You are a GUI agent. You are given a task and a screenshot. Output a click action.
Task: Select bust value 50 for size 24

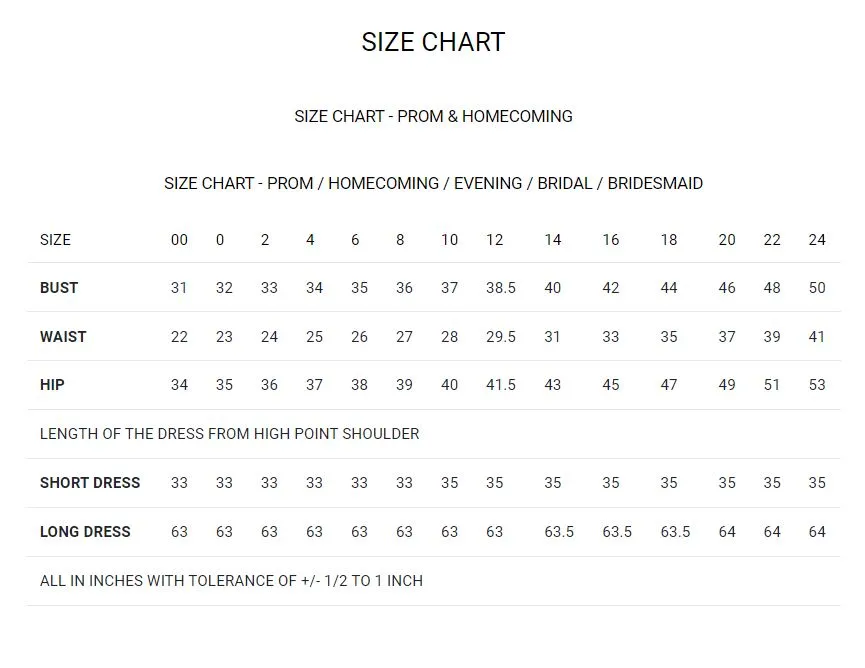(x=817, y=288)
